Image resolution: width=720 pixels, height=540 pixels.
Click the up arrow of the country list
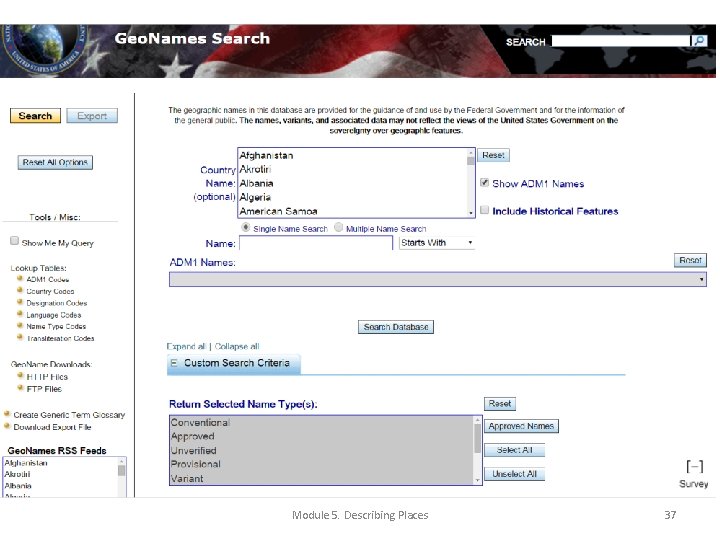pyautogui.click(x=471, y=152)
